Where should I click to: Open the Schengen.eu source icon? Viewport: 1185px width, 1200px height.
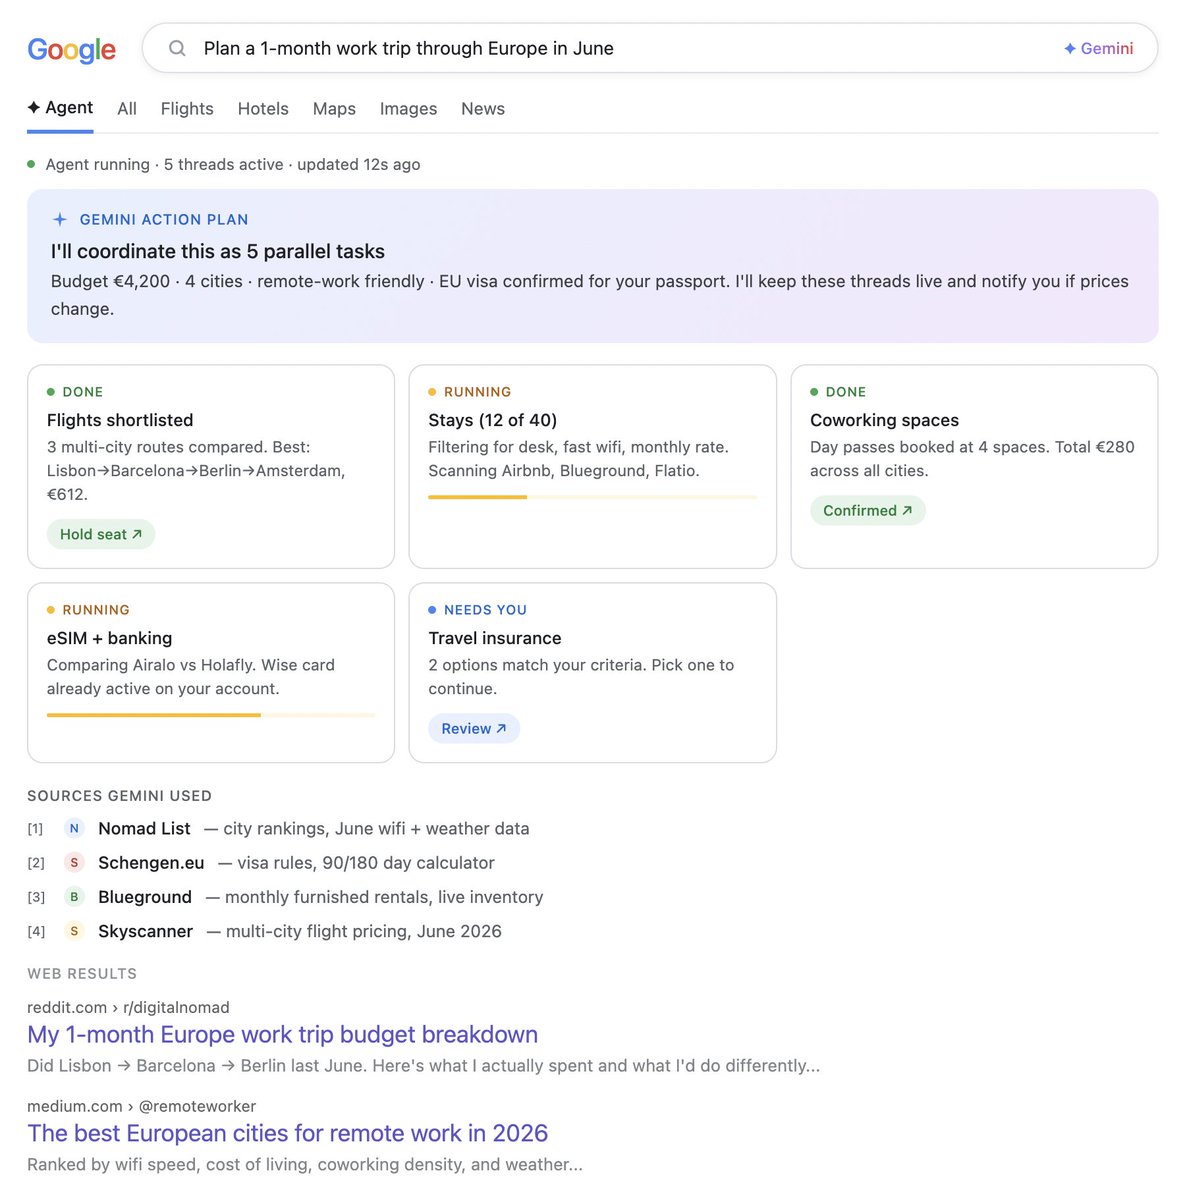74,862
